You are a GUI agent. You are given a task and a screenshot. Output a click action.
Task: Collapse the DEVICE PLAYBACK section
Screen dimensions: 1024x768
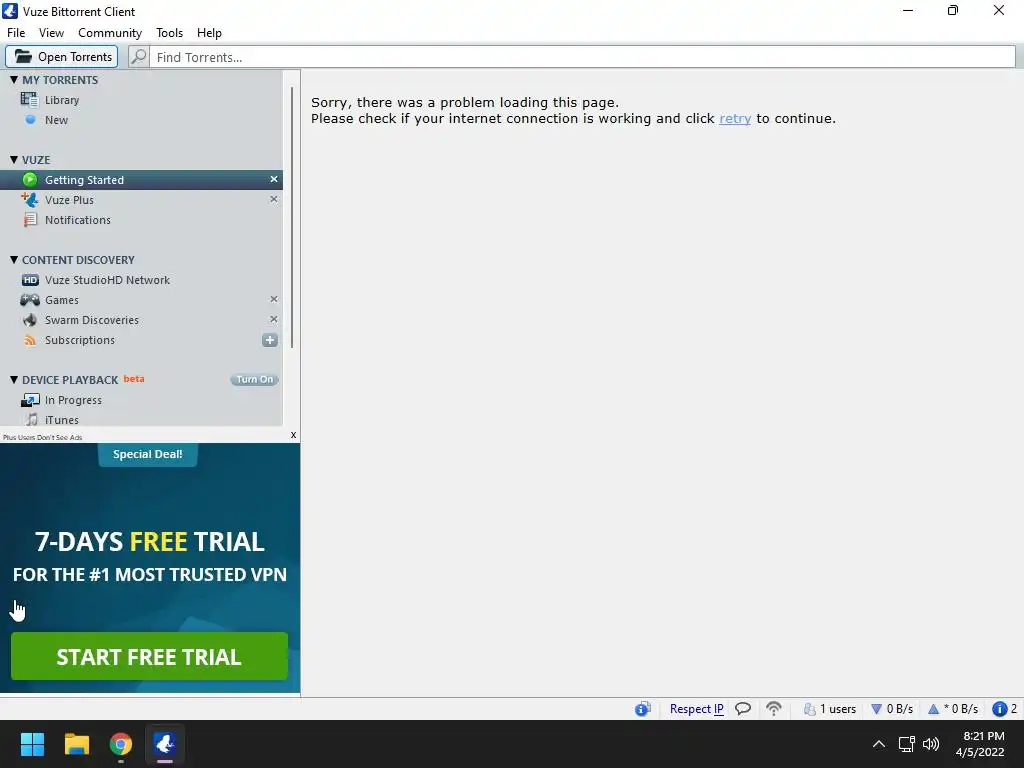tap(14, 379)
